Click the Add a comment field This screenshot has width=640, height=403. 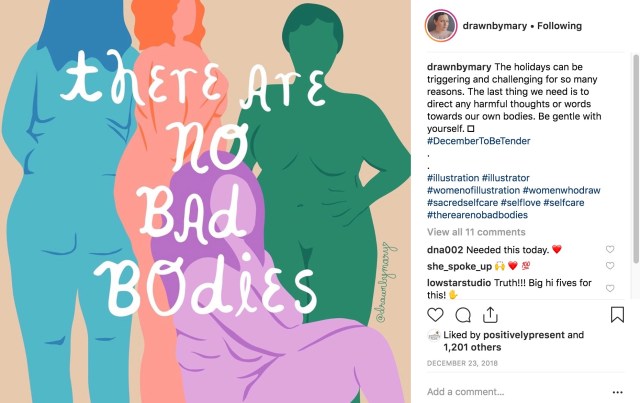coord(514,392)
